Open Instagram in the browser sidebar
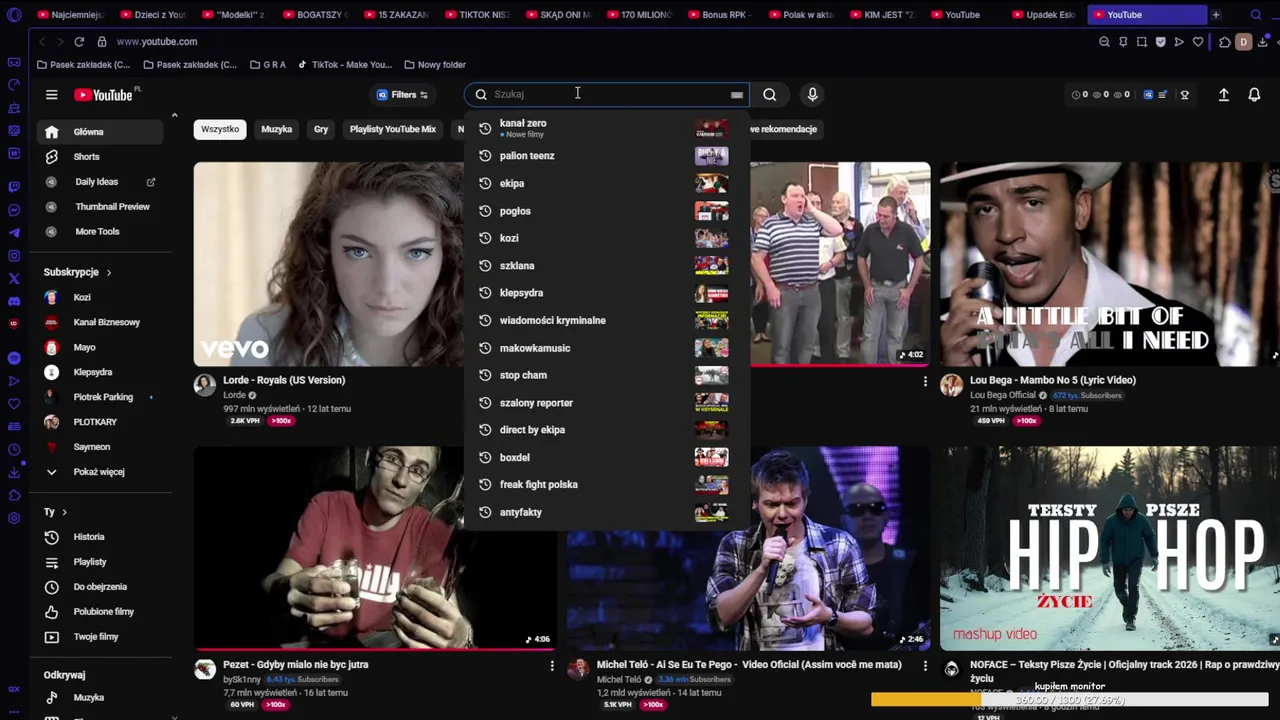Image resolution: width=1280 pixels, height=720 pixels. [x=14, y=256]
